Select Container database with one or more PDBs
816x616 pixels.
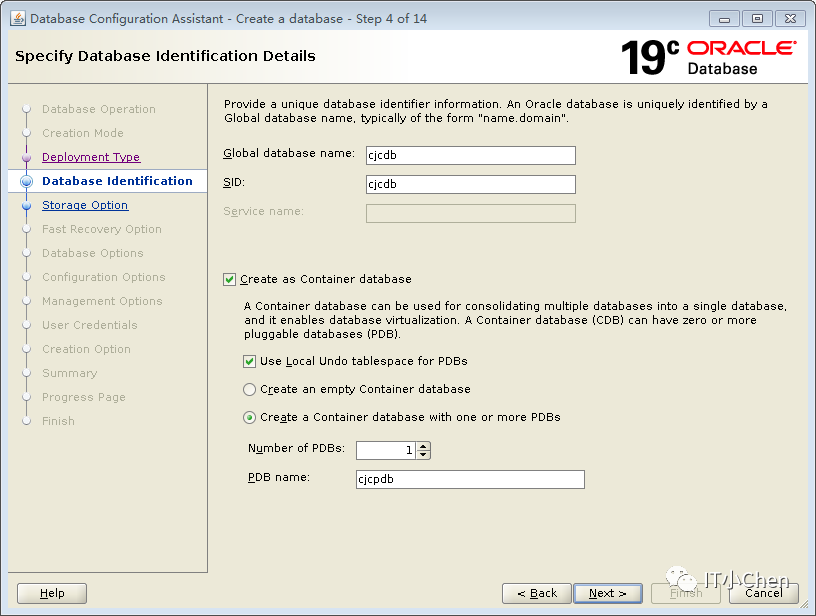[249, 417]
